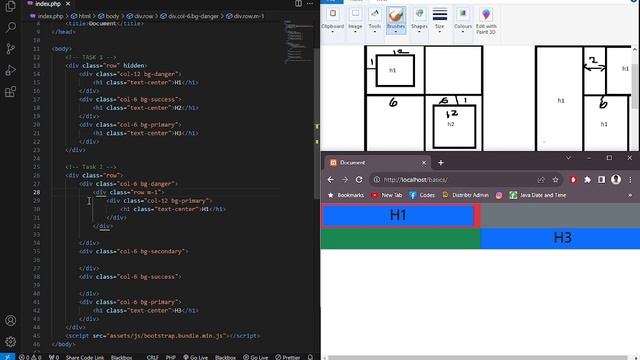Close the Document tab in Chrome
Image resolution: width=640 pixels, height=360 pixels.
(424, 162)
